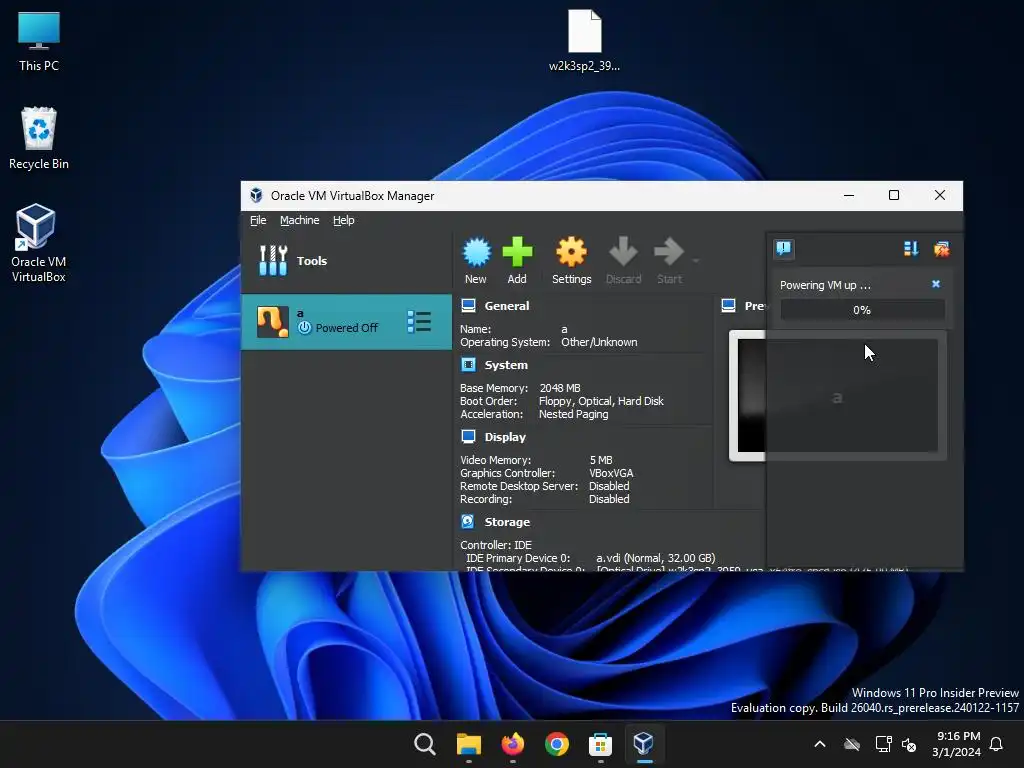Launch Firefox from taskbar
Viewport: 1024px width, 768px height.
coord(513,744)
